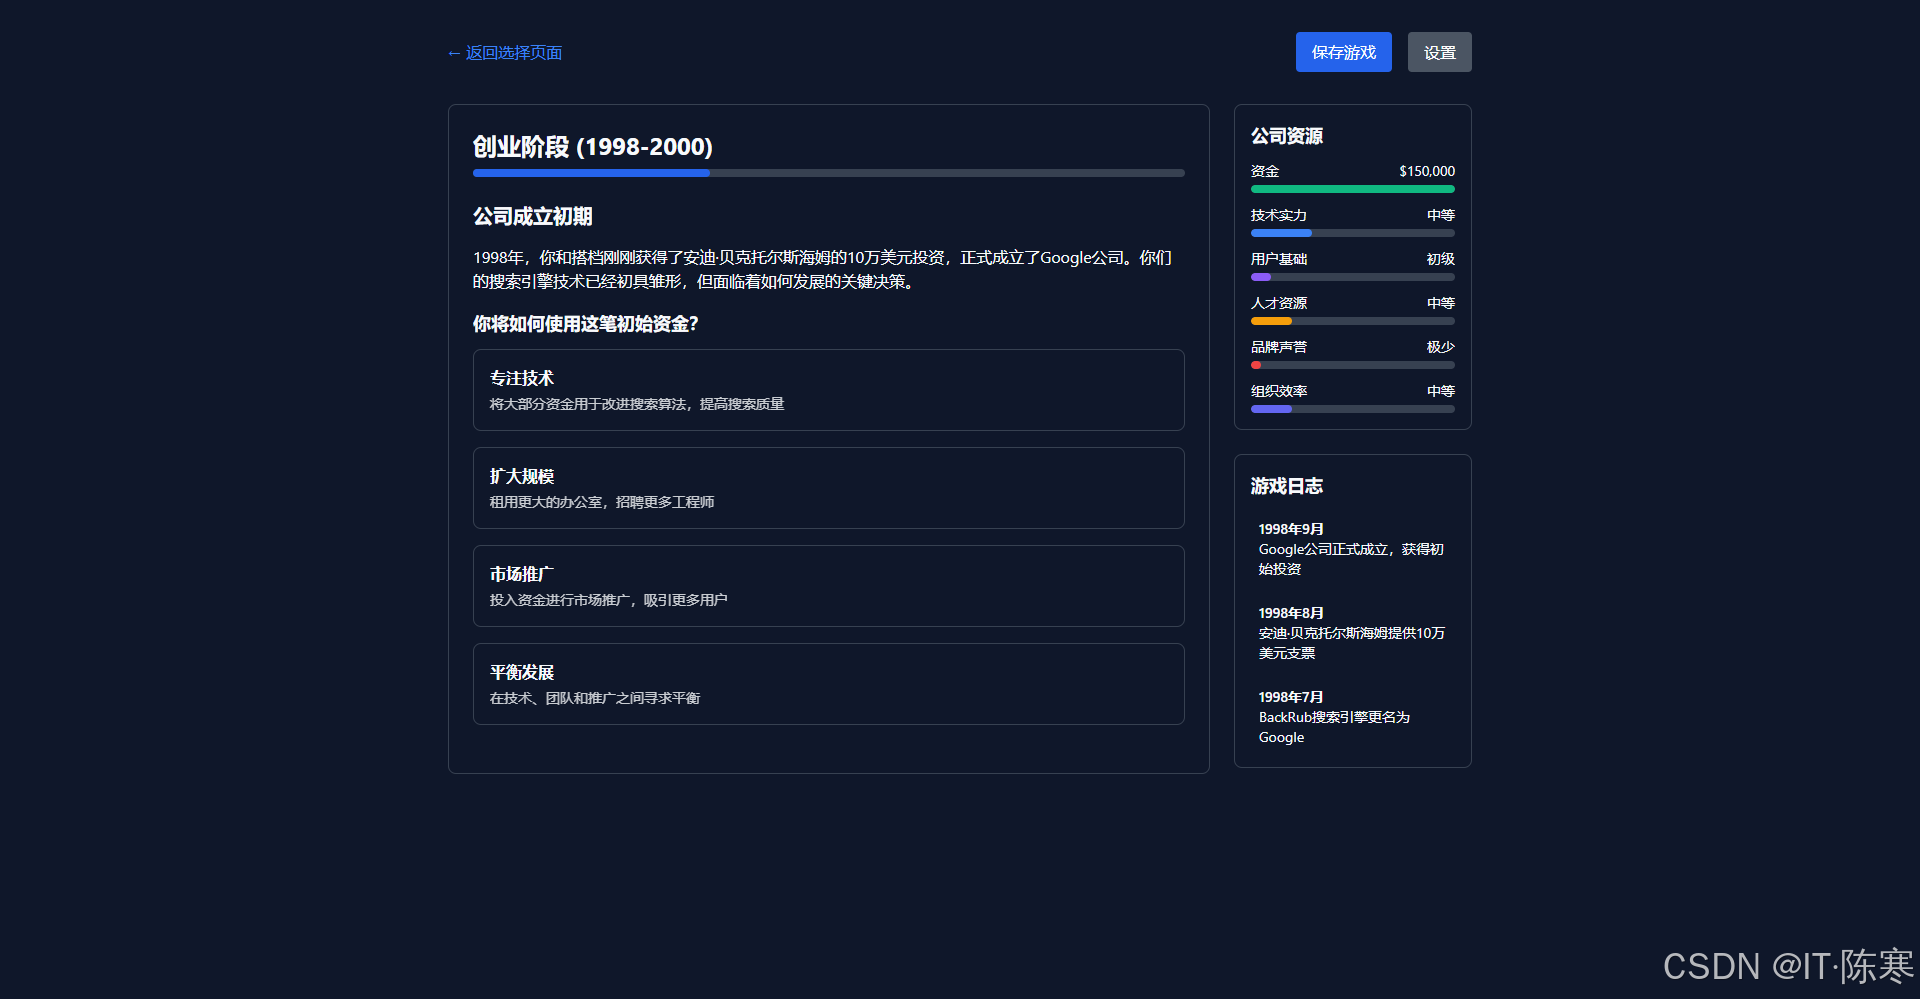Click the 中等 rating for 组织效率
Image resolution: width=1920 pixels, height=999 pixels.
[x=1441, y=391]
